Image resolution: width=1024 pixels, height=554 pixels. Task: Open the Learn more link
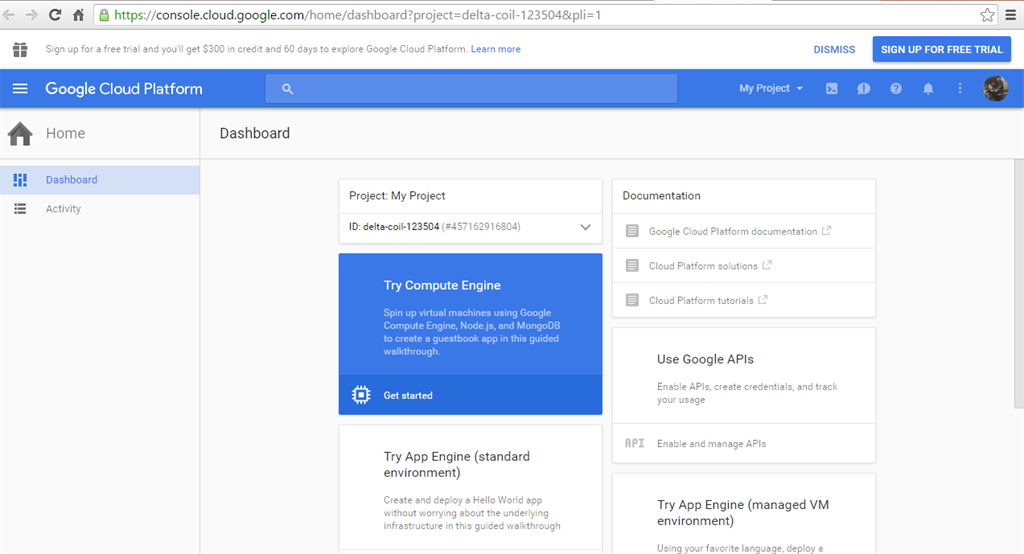496,49
